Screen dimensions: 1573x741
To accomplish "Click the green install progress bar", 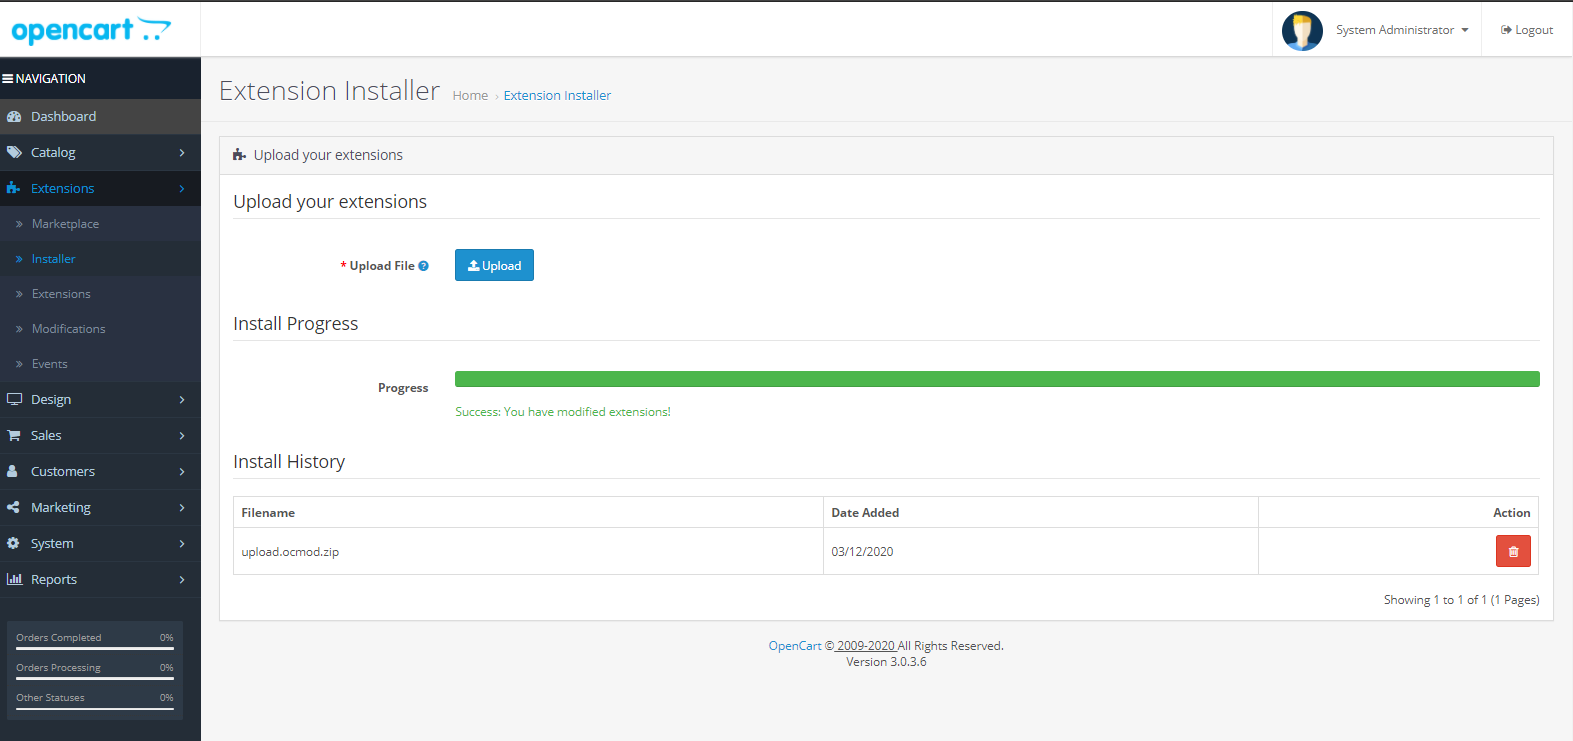I will click(997, 379).
